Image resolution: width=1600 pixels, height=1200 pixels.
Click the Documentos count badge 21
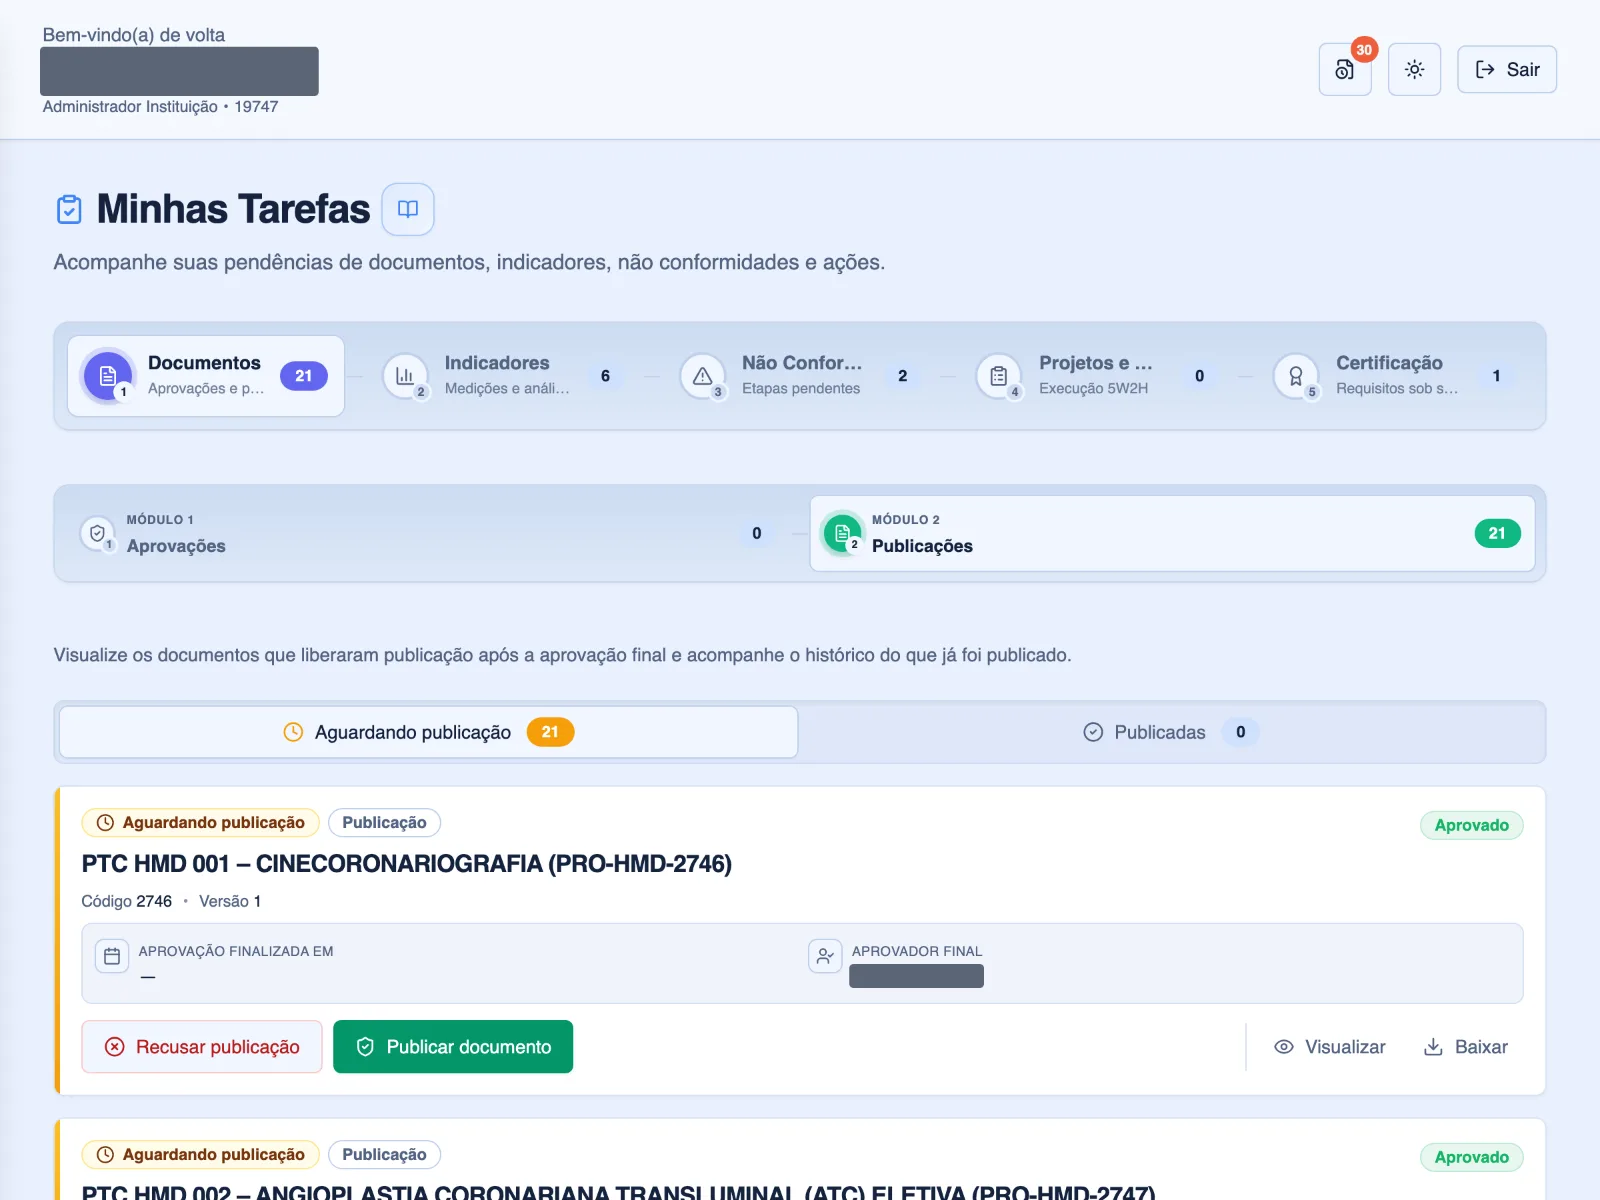[x=304, y=376]
